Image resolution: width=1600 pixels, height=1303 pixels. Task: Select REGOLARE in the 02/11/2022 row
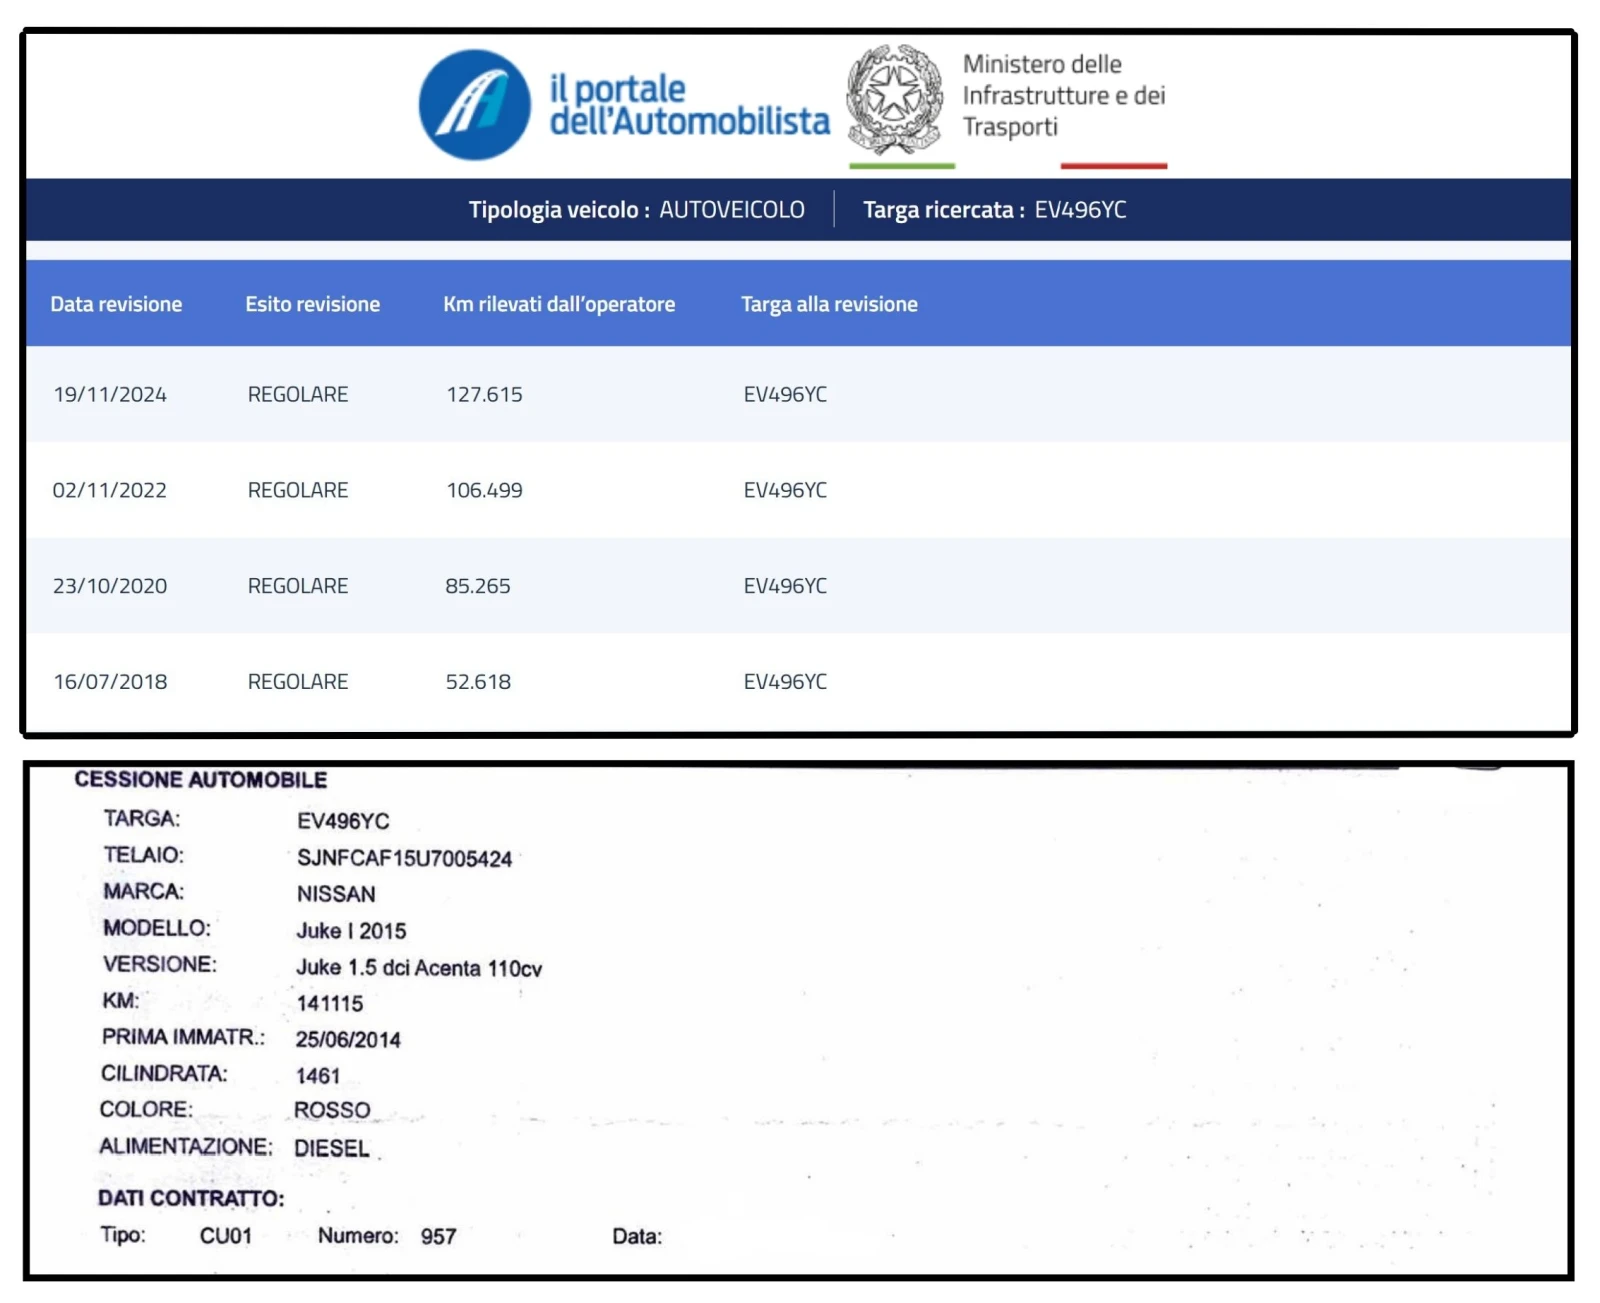[298, 491]
